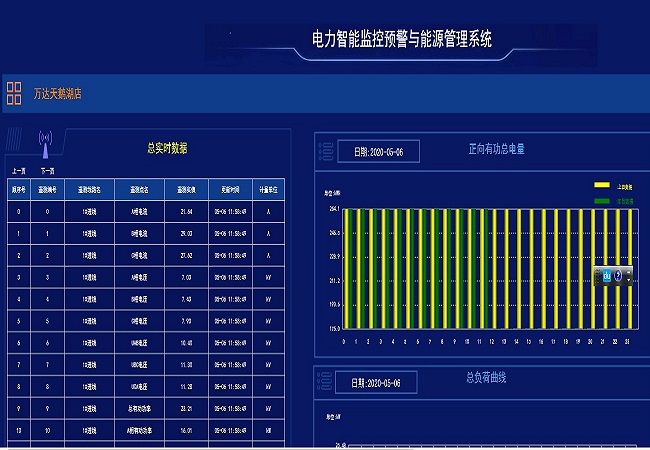Click the list icon beside the load curve date
Screen dimensions: 650x450
[325, 382]
